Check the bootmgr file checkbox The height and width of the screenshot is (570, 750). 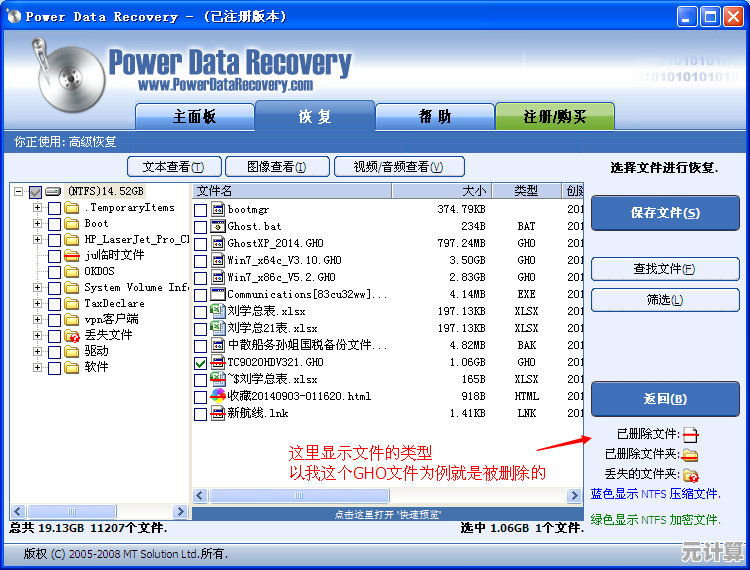coord(201,210)
